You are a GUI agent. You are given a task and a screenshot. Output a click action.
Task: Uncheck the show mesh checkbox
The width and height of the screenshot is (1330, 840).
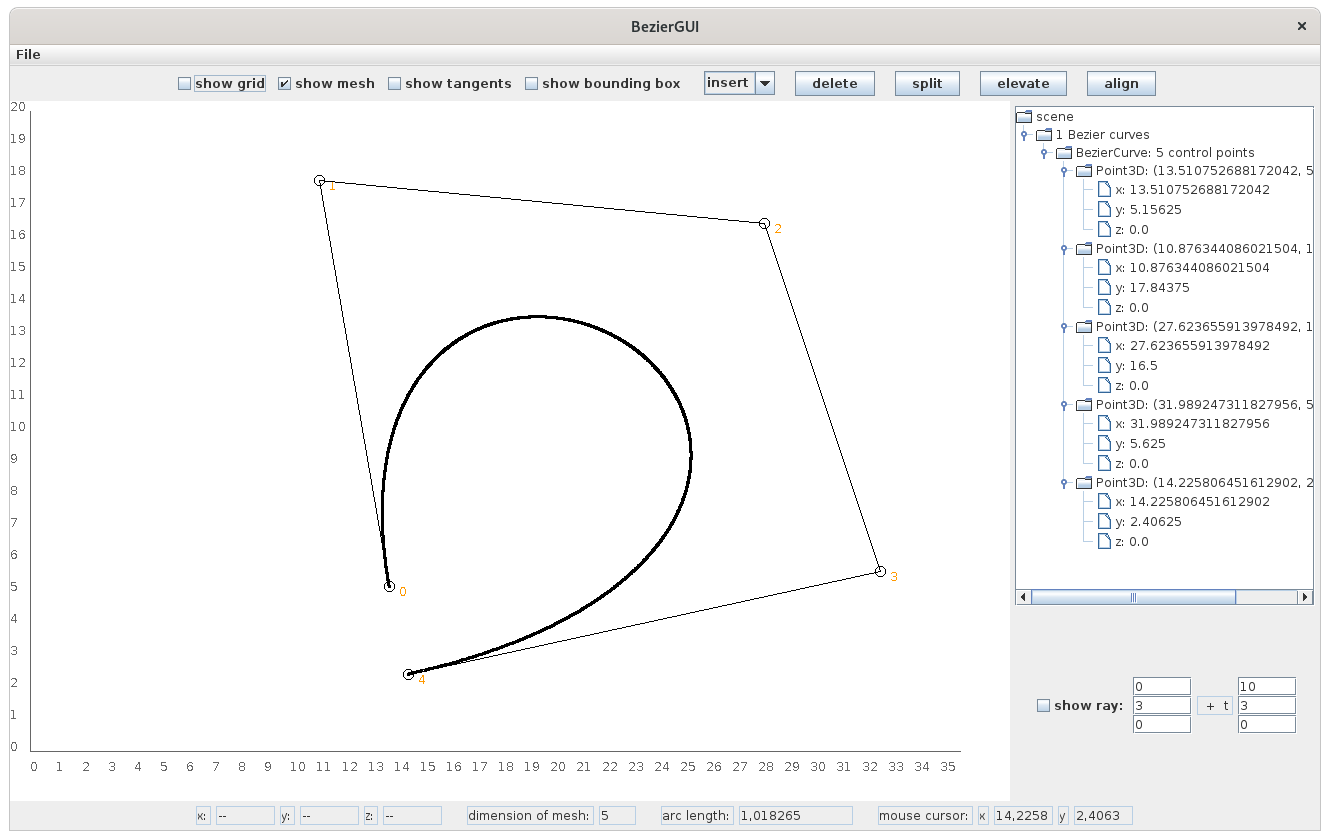(284, 84)
